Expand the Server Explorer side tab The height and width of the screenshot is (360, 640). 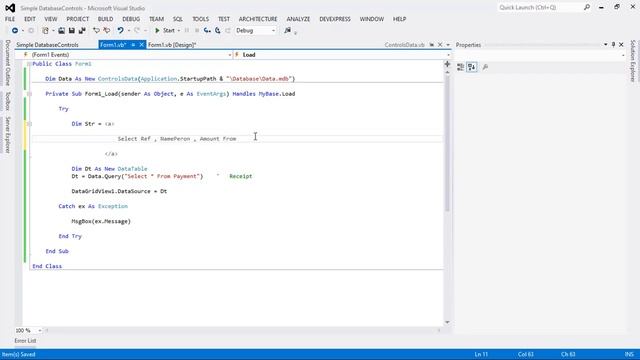[7, 135]
